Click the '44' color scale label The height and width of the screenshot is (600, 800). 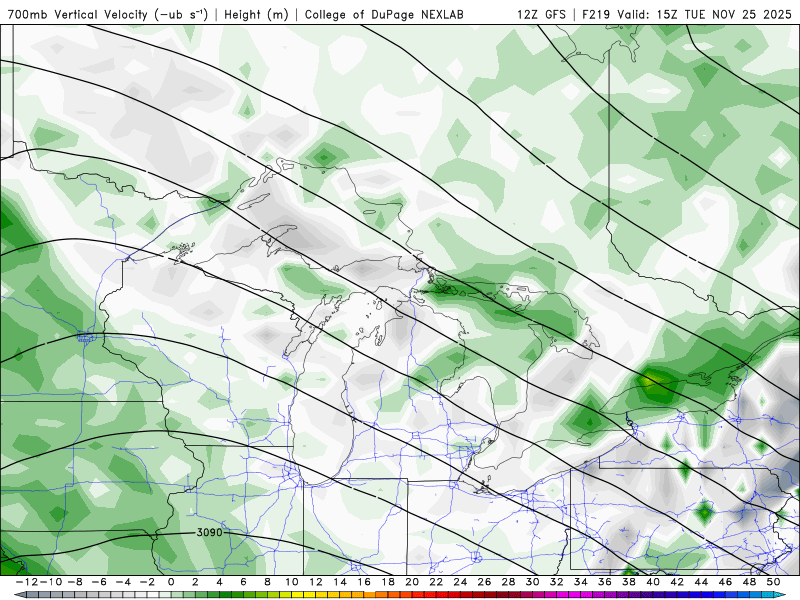702,582
